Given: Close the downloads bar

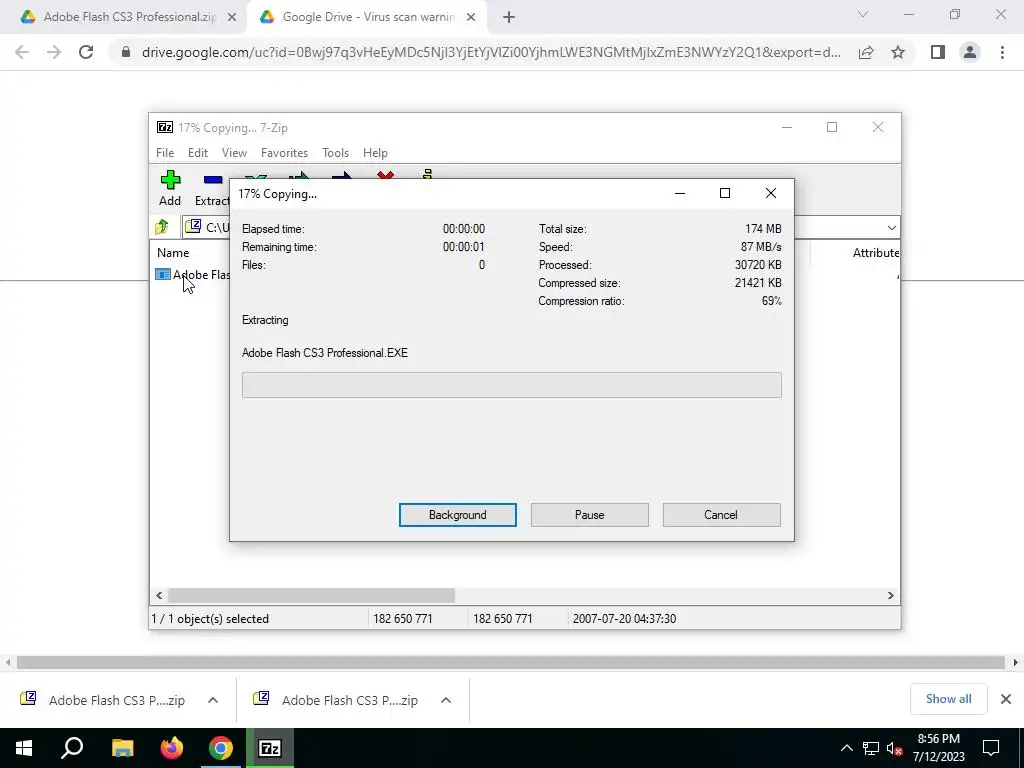Looking at the screenshot, I should 1006,699.
